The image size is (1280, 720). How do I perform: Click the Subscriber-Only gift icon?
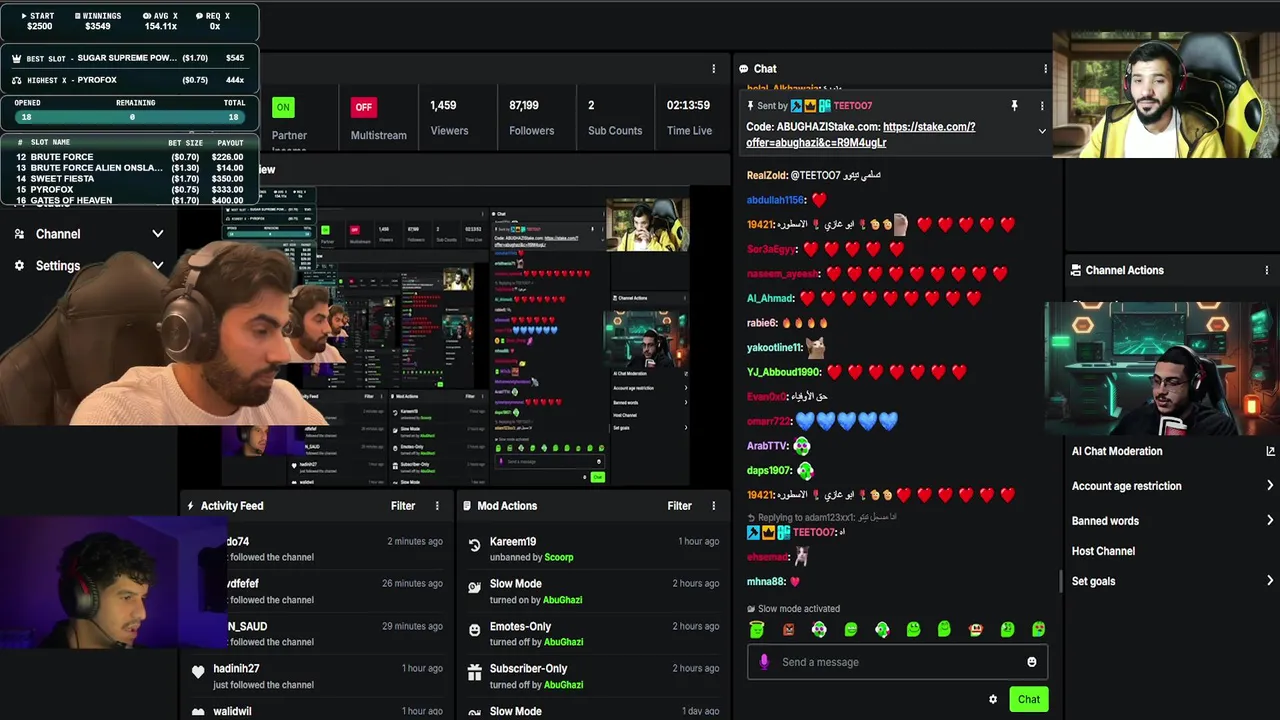(x=475, y=673)
